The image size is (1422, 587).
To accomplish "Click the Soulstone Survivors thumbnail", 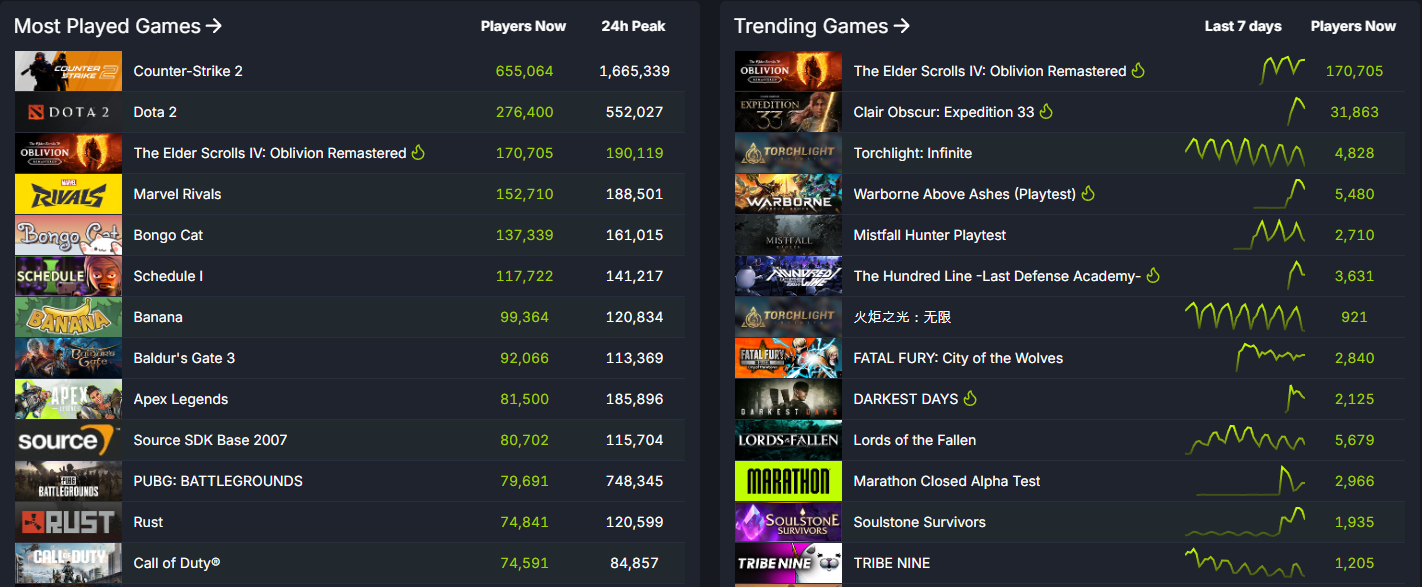I will click(788, 522).
